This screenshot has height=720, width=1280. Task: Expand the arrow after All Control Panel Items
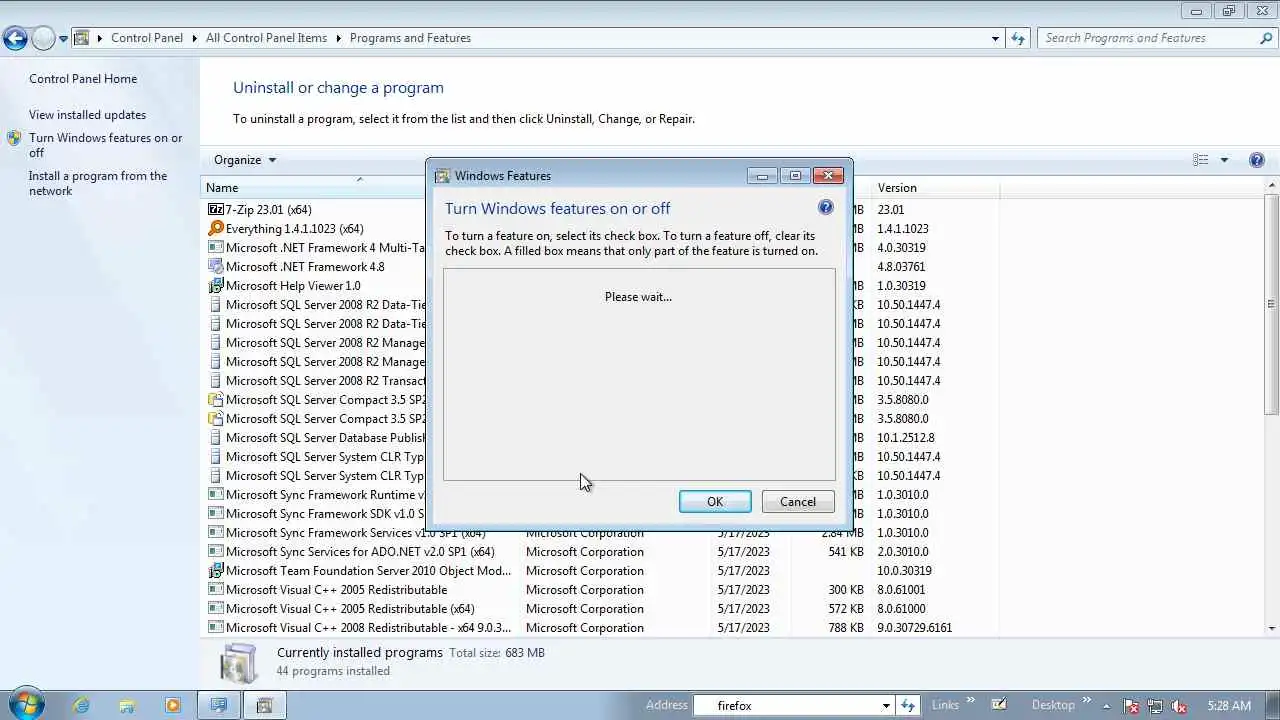tap(339, 38)
